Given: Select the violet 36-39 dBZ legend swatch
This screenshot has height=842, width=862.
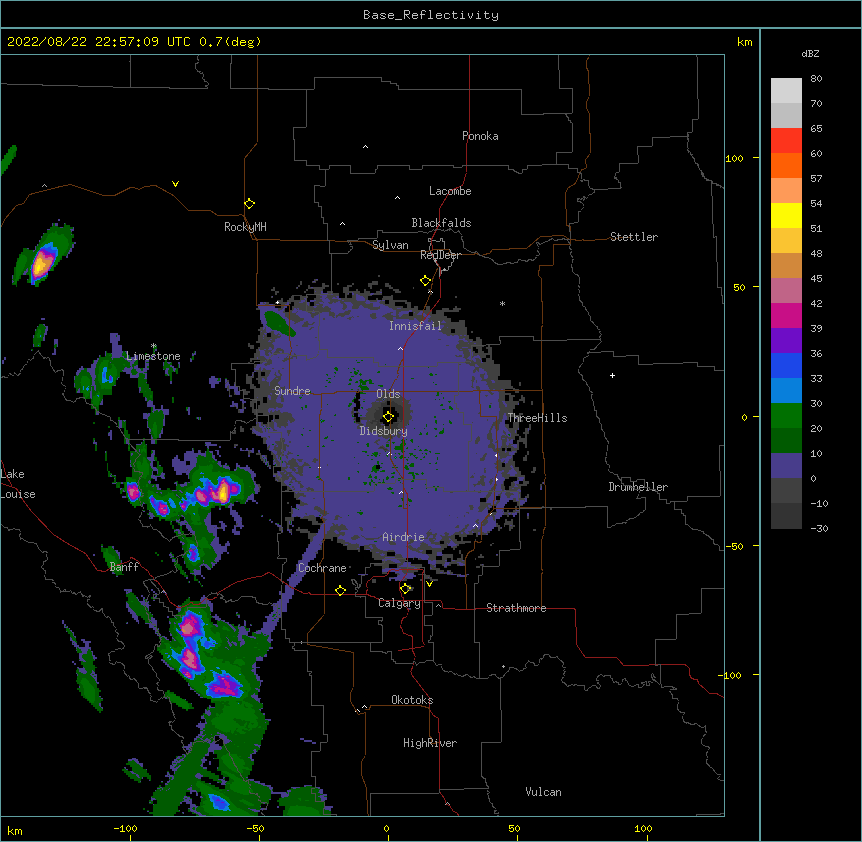Looking at the screenshot, I should [786, 341].
